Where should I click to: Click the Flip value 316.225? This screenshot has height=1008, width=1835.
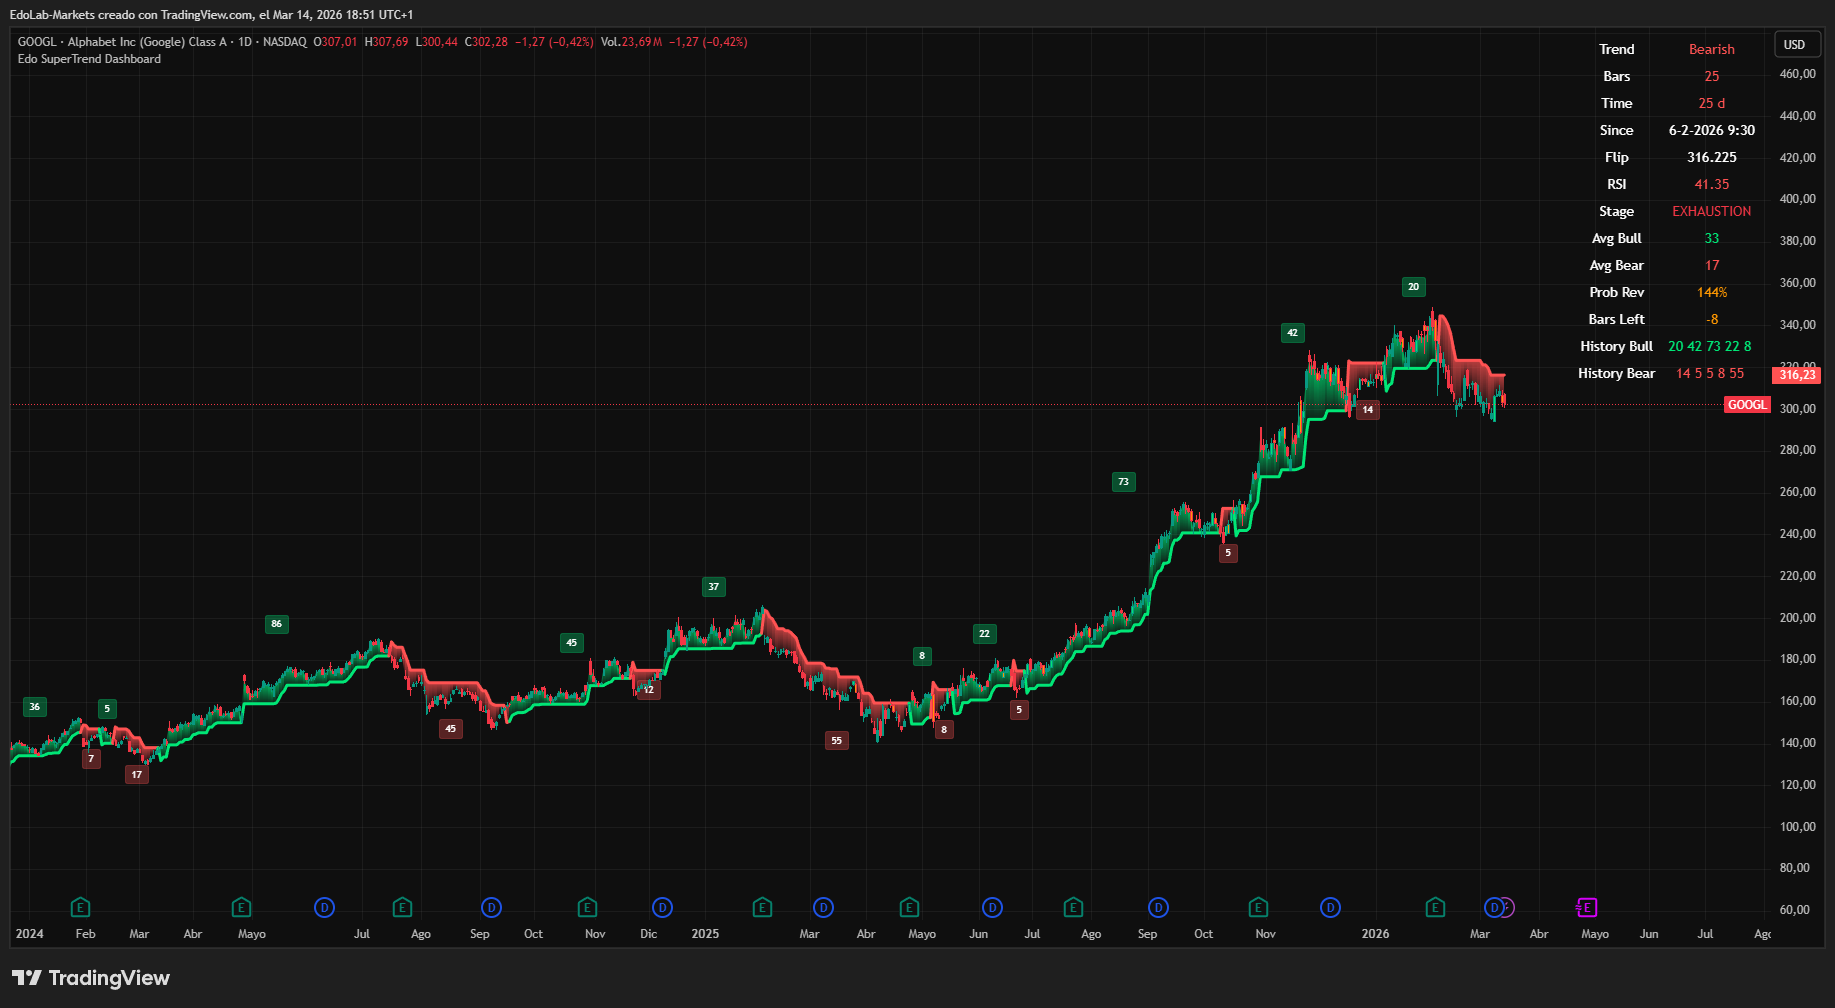click(x=1712, y=157)
